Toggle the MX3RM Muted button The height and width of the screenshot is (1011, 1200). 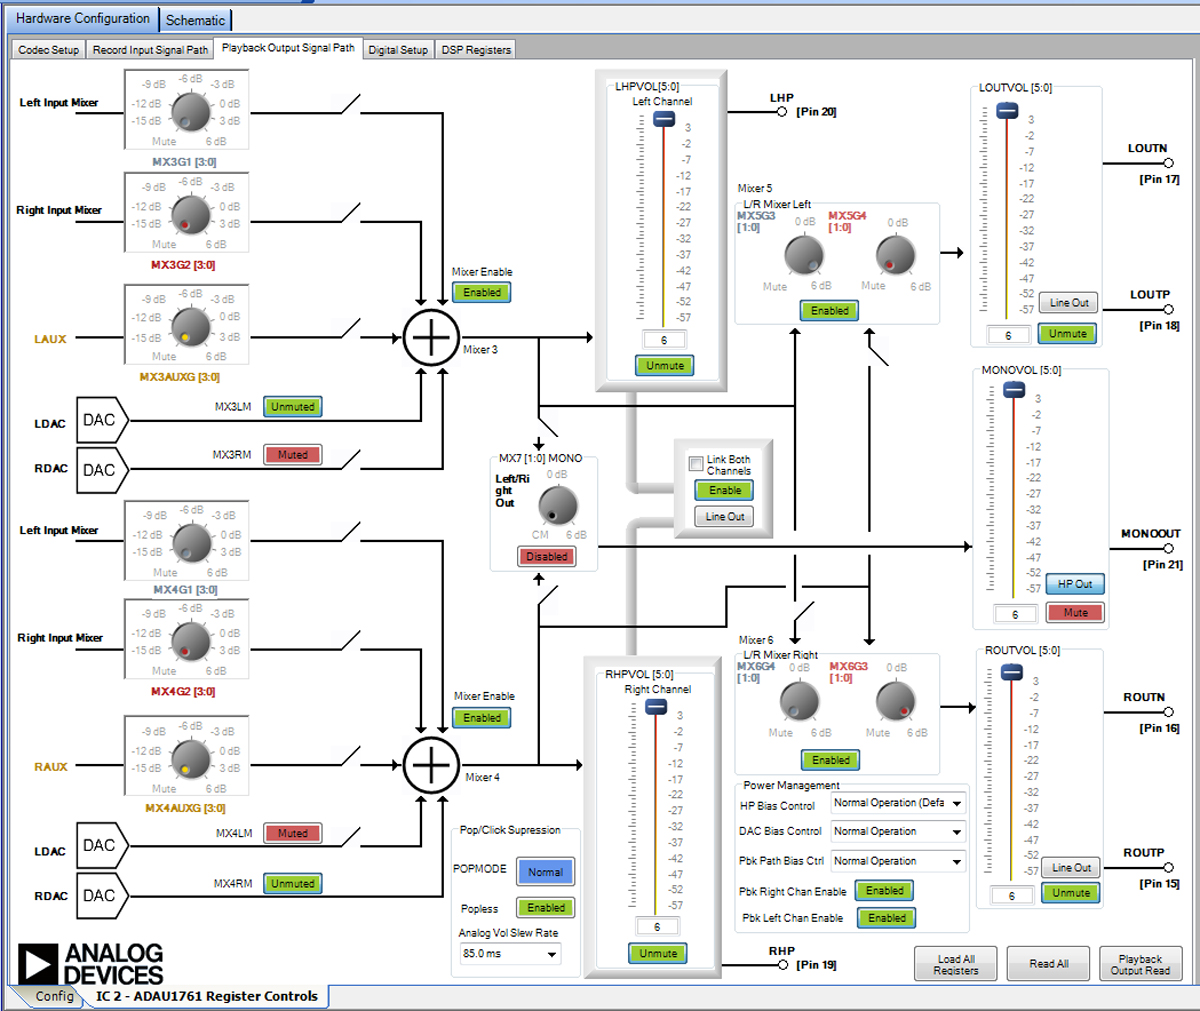(x=292, y=455)
